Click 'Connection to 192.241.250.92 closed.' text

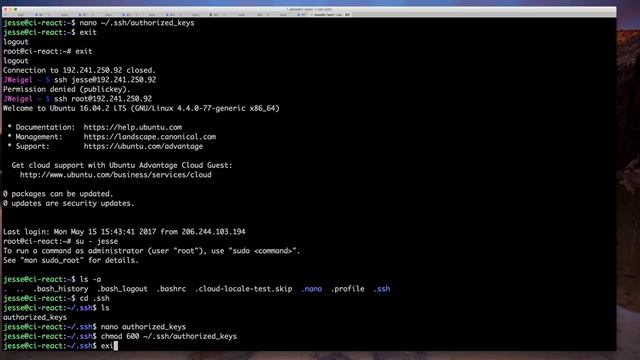pyautogui.click(x=79, y=70)
